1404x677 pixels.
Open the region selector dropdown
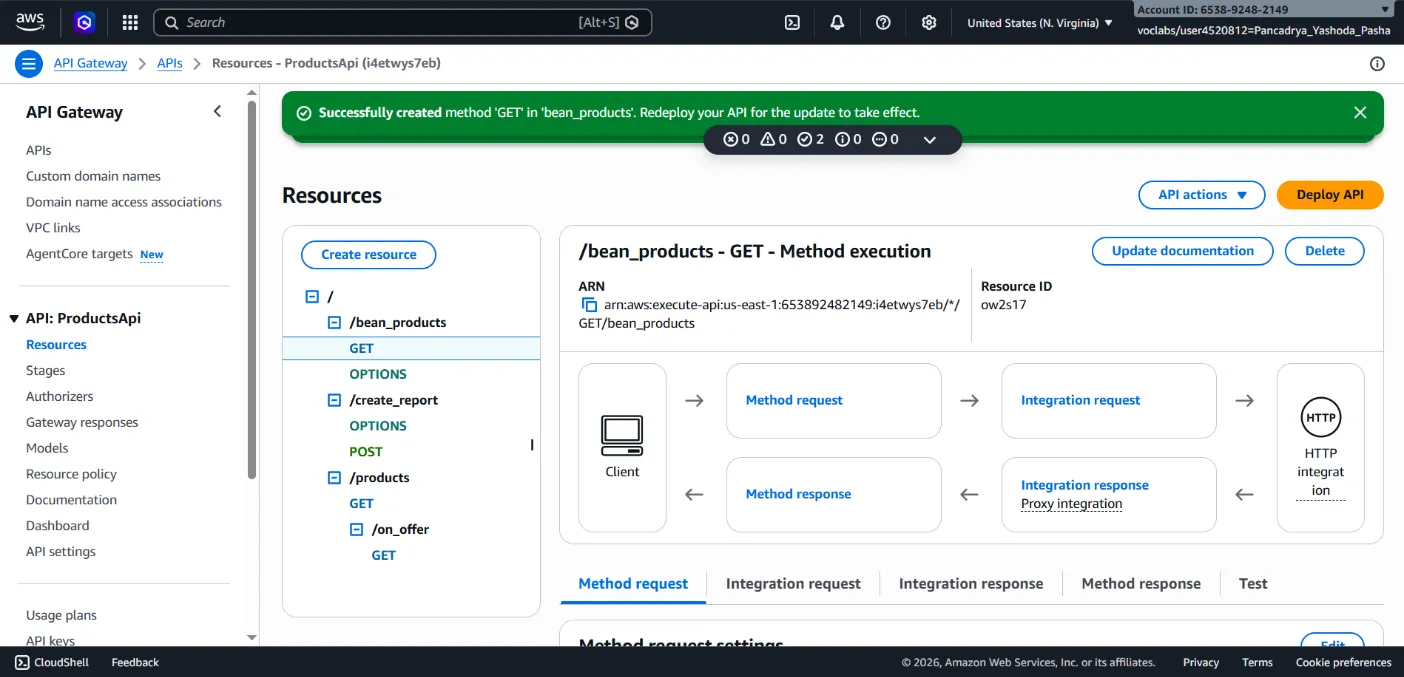pyautogui.click(x=1040, y=22)
